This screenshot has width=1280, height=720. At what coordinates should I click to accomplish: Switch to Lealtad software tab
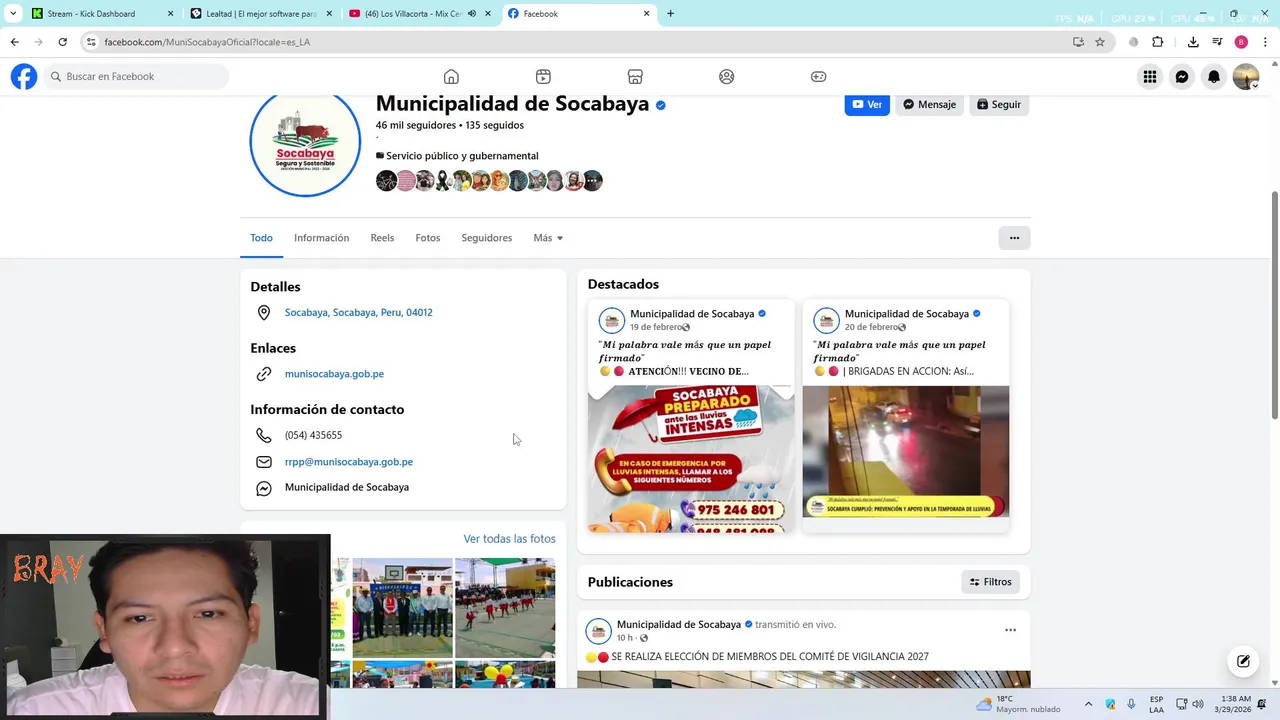(x=260, y=14)
